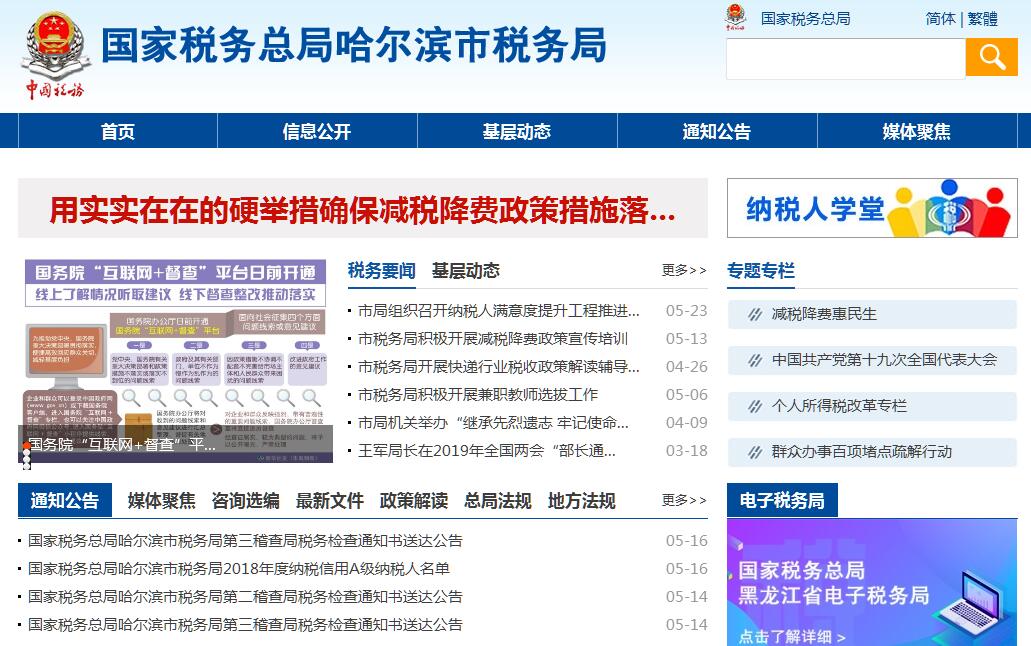Open the 媒体聚焦 navigation menu
The width and height of the screenshot is (1031, 646).
pyautogui.click(x=917, y=131)
